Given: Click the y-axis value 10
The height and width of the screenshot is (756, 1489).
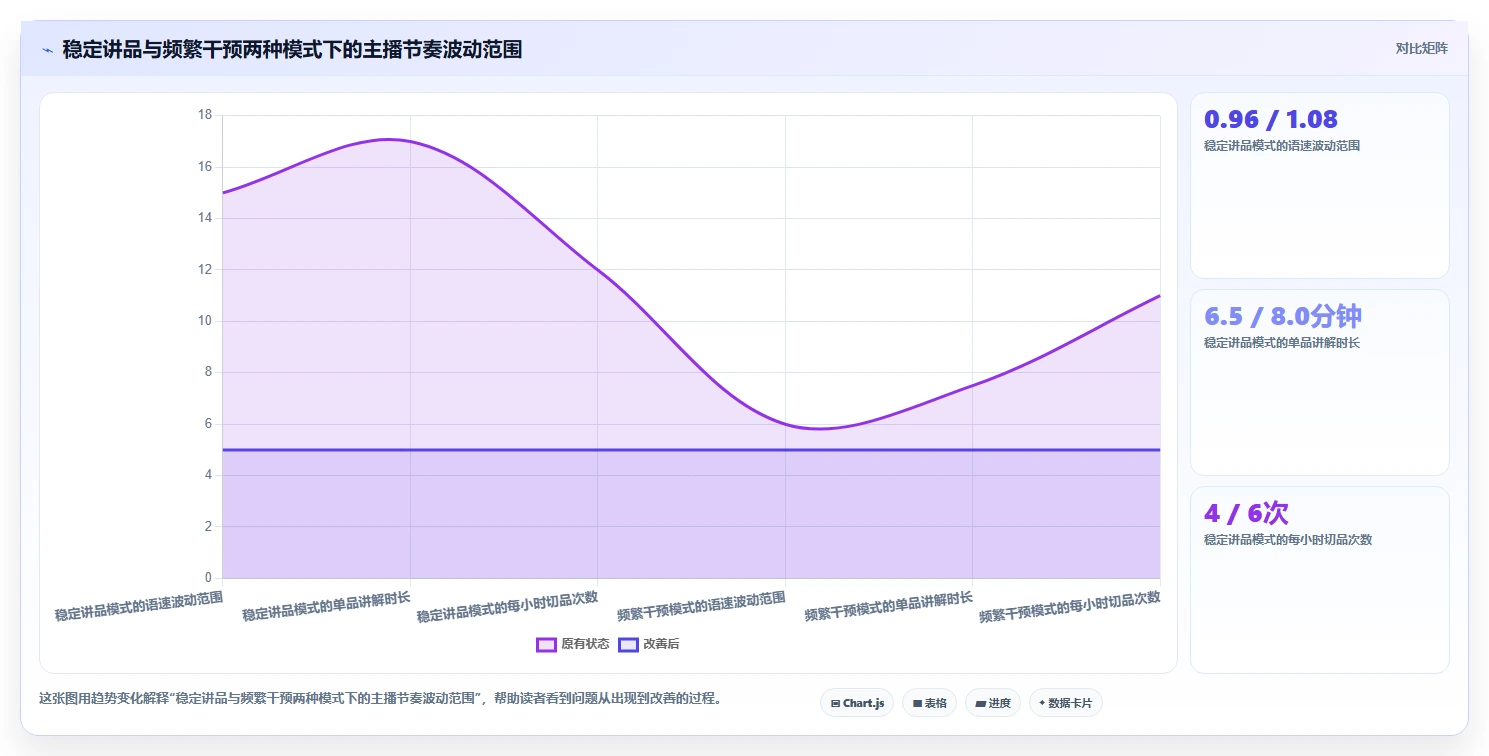Looking at the screenshot, I should pyautogui.click(x=205, y=321).
